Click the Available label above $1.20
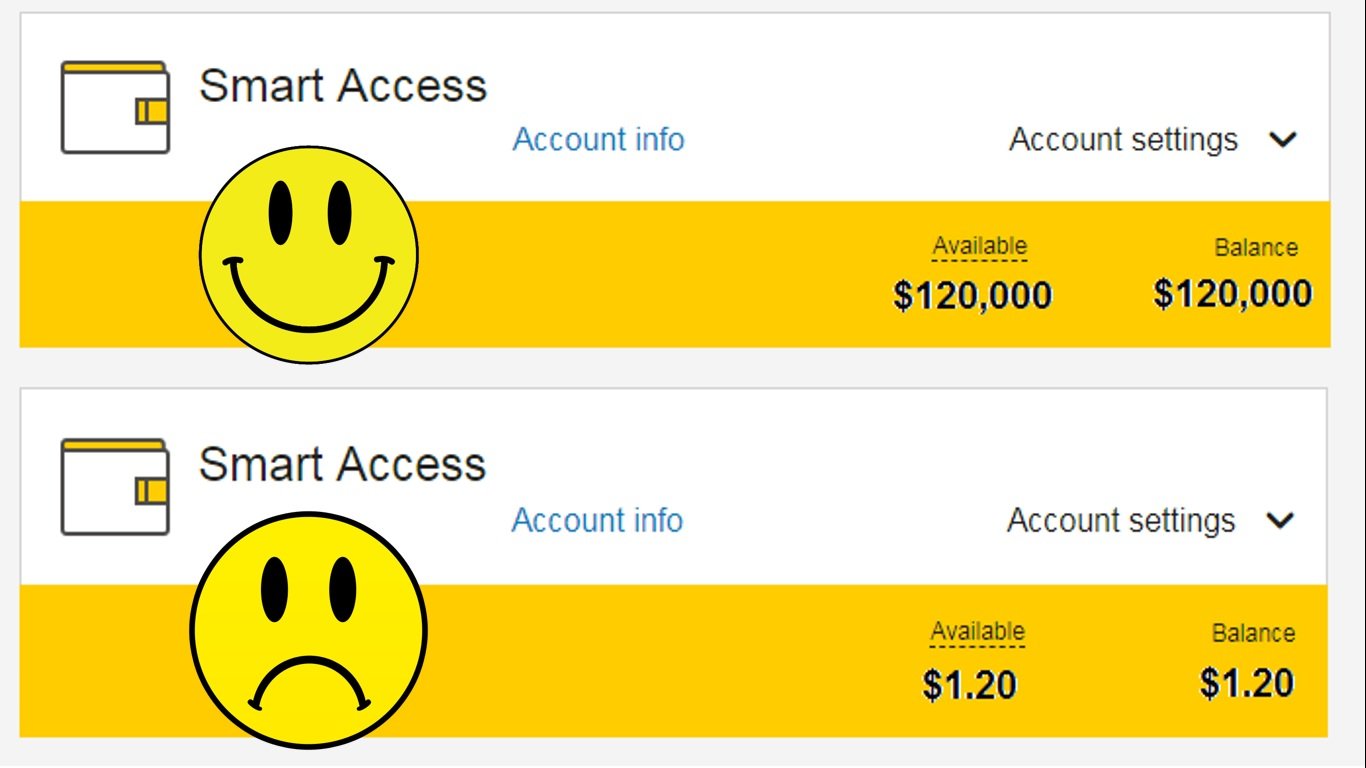The image size is (1366, 768). point(978,632)
